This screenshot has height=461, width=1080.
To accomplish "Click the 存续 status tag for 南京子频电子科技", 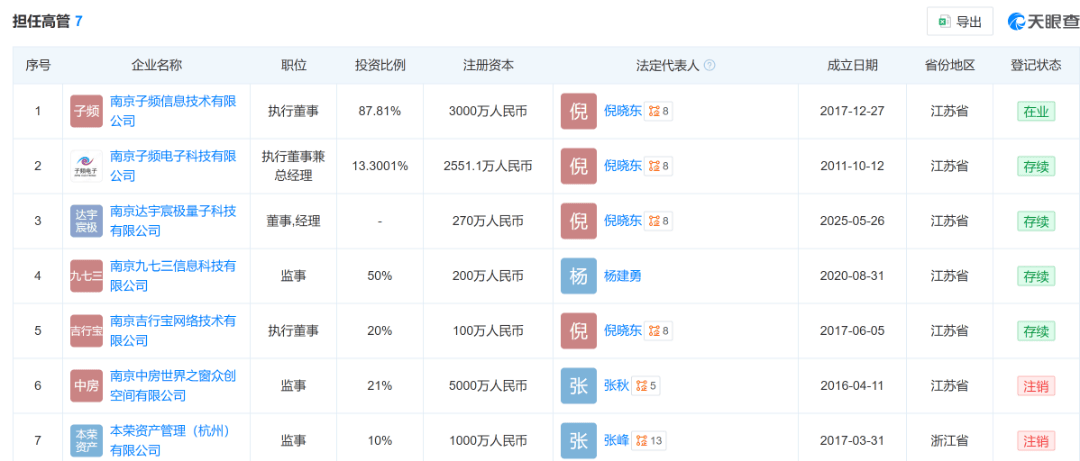I will tap(1036, 166).
